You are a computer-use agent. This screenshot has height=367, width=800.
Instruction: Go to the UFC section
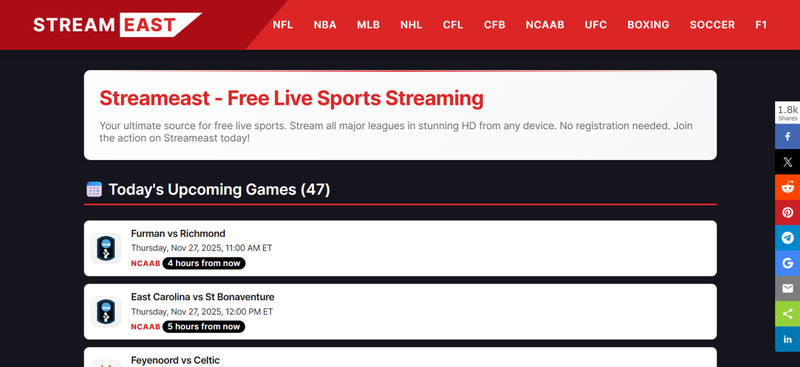(x=596, y=25)
